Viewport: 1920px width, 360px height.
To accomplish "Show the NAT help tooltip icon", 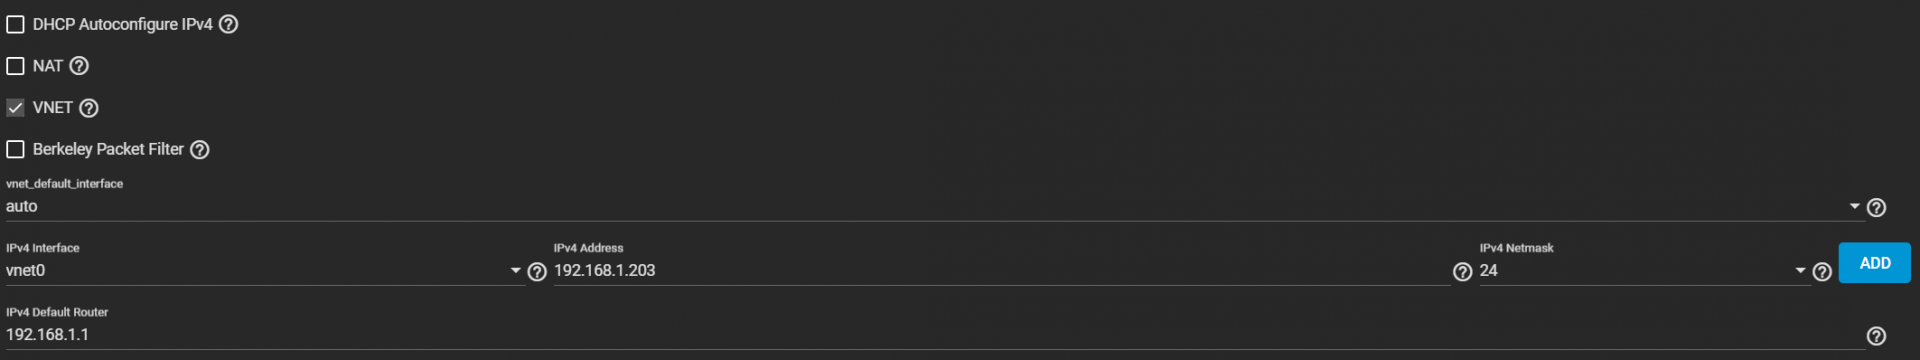I will pos(79,66).
